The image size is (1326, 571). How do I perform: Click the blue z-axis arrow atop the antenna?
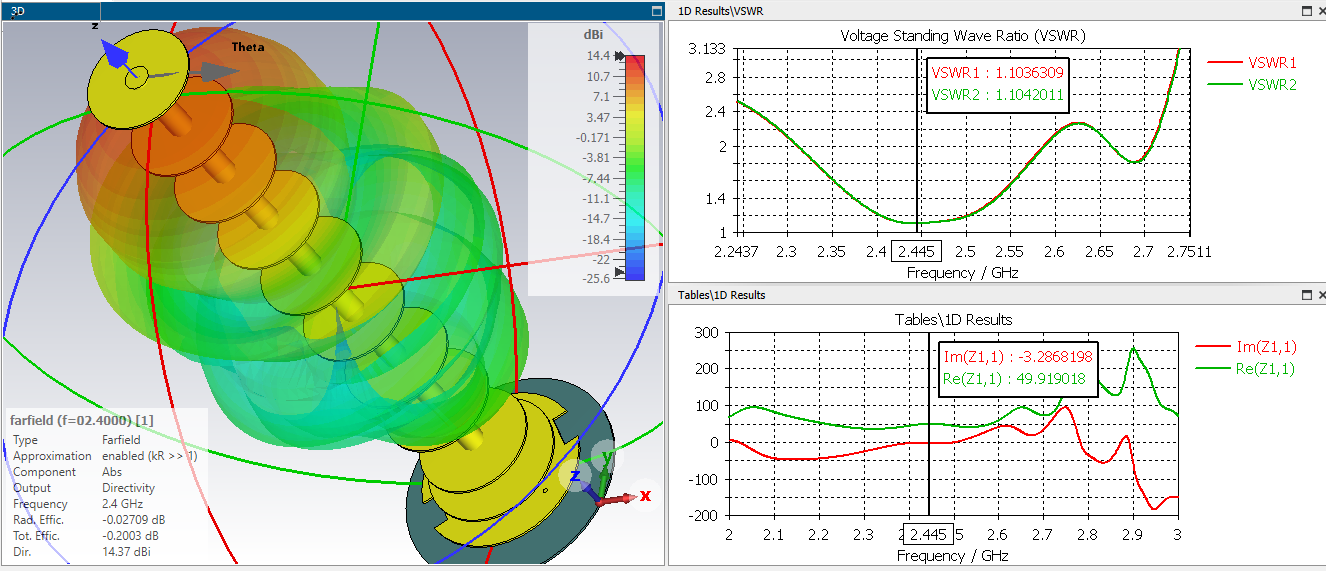tap(116, 56)
